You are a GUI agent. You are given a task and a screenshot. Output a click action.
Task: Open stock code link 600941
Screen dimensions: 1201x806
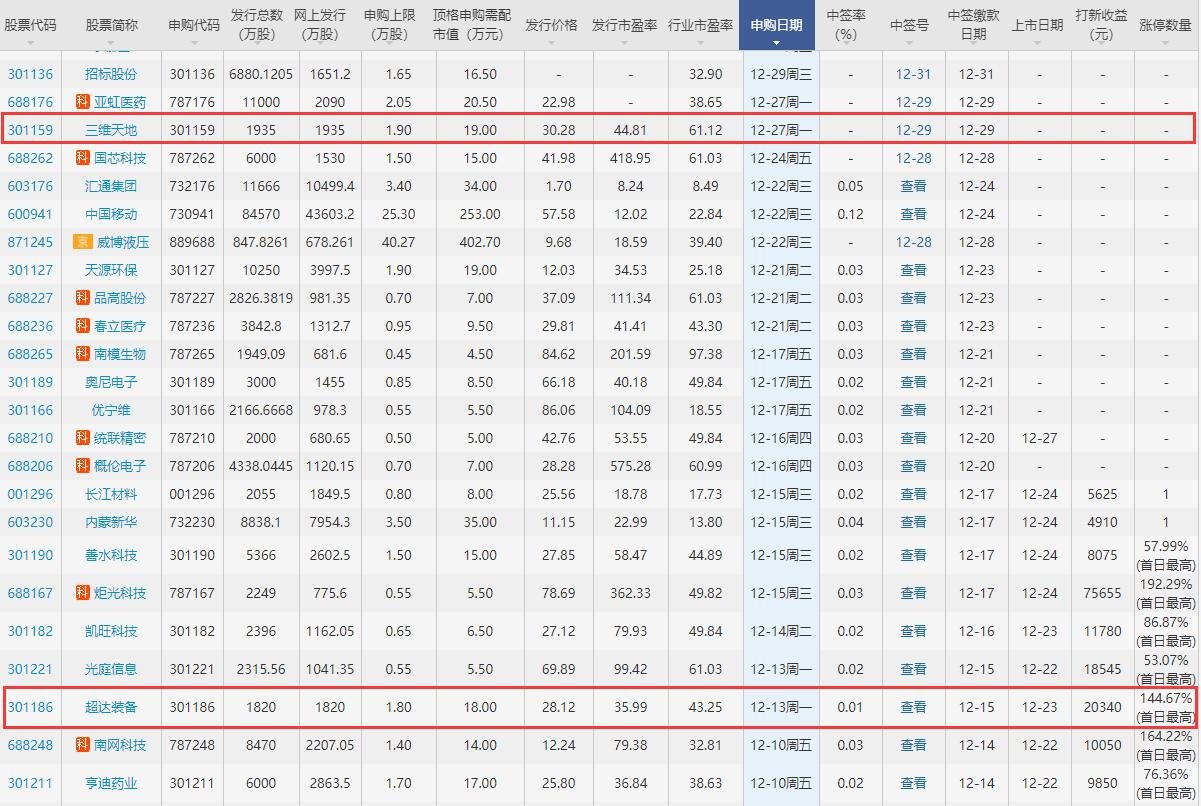point(31,214)
